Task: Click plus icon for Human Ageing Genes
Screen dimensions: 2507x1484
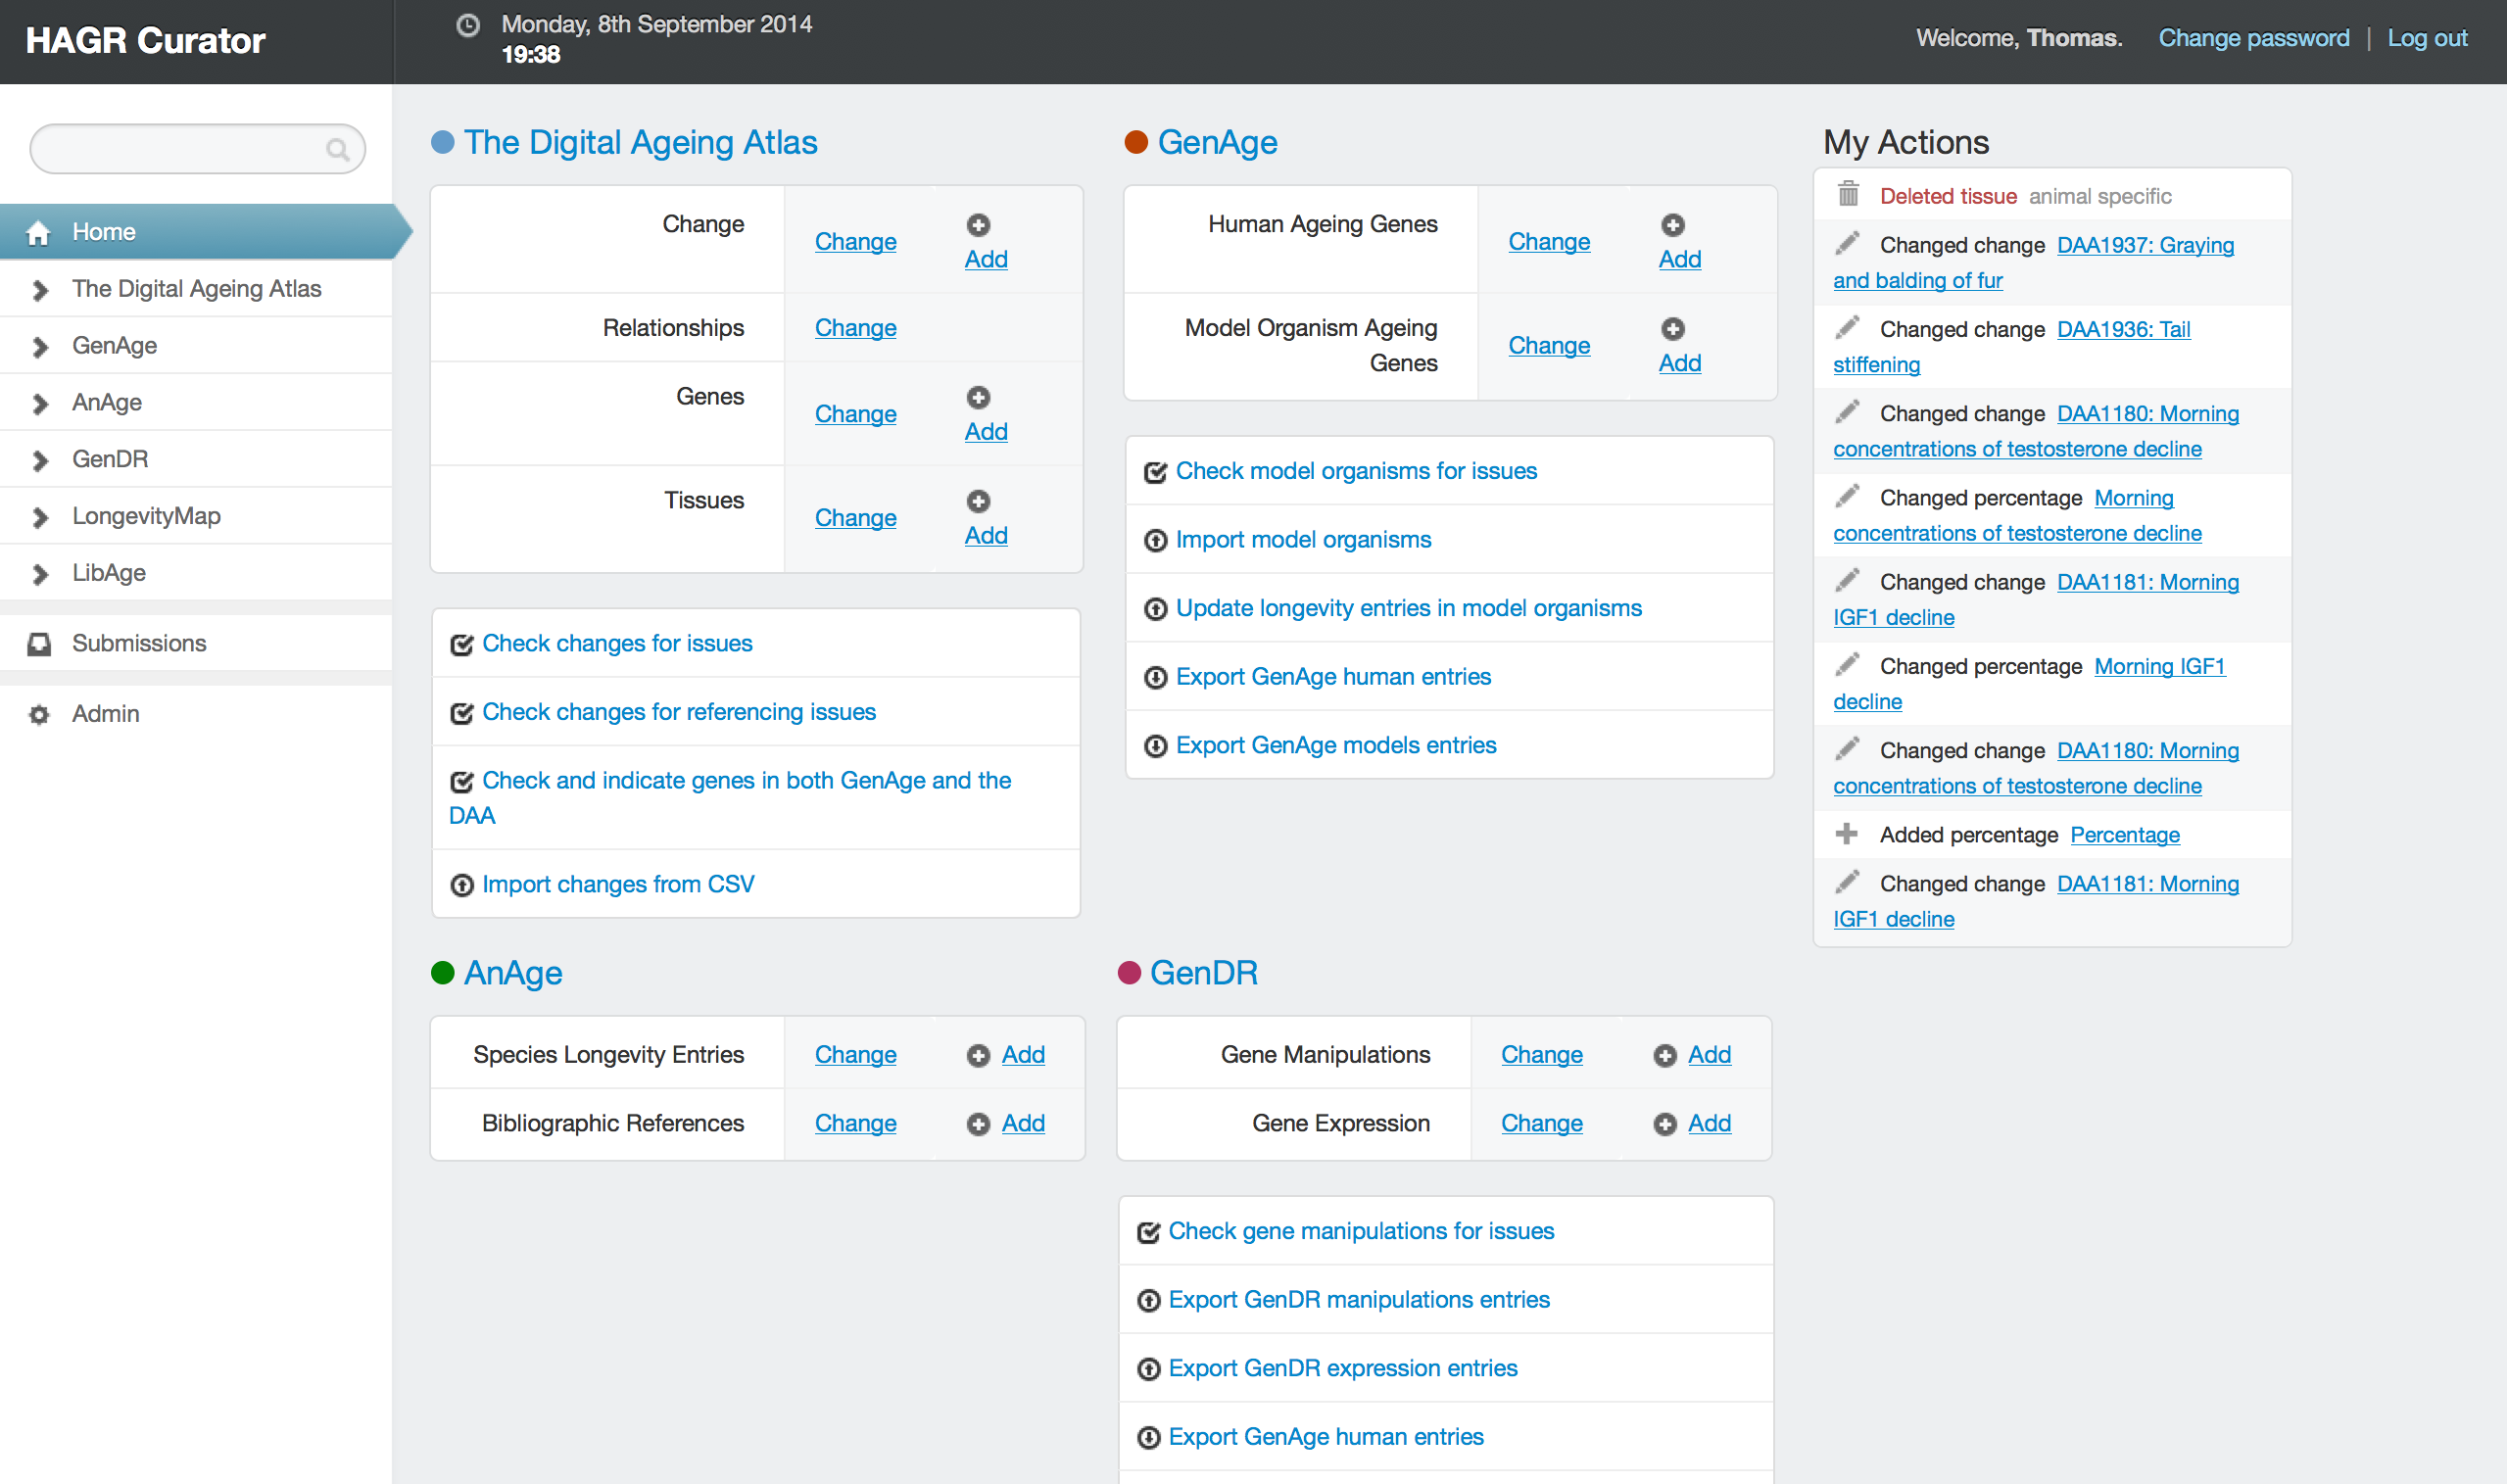Action: click(1672, 225)
